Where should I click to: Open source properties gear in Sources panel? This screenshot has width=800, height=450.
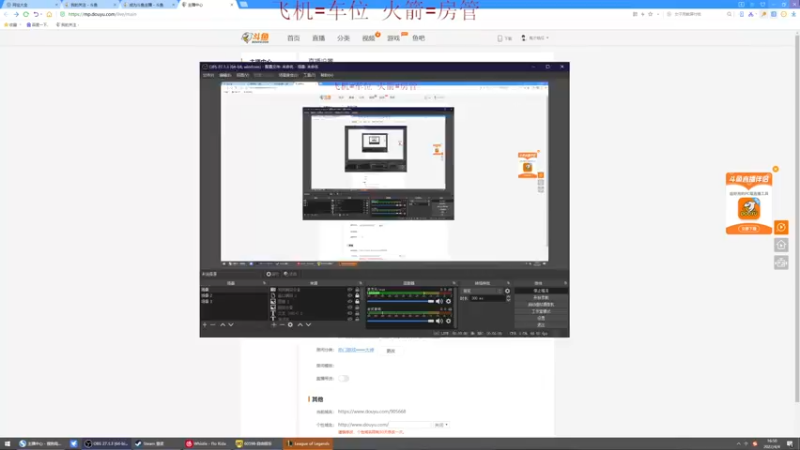290,325
